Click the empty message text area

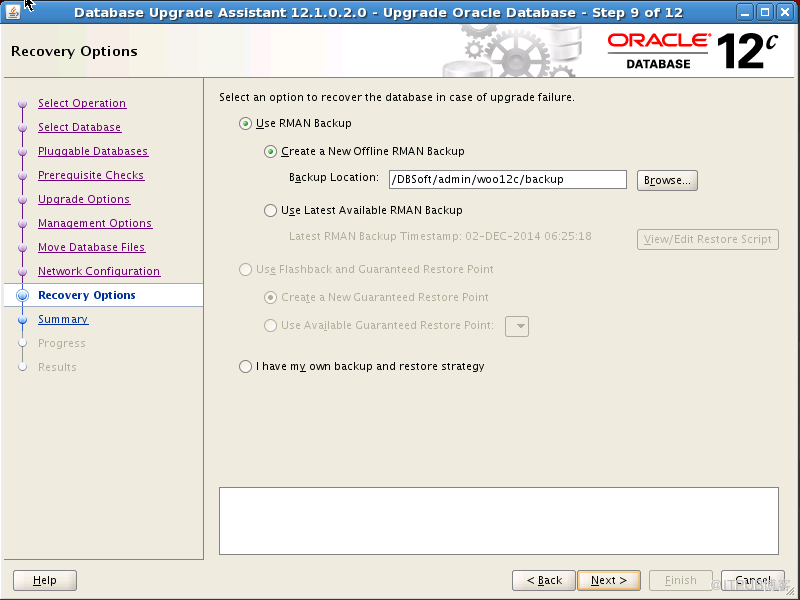click(499, 521)
